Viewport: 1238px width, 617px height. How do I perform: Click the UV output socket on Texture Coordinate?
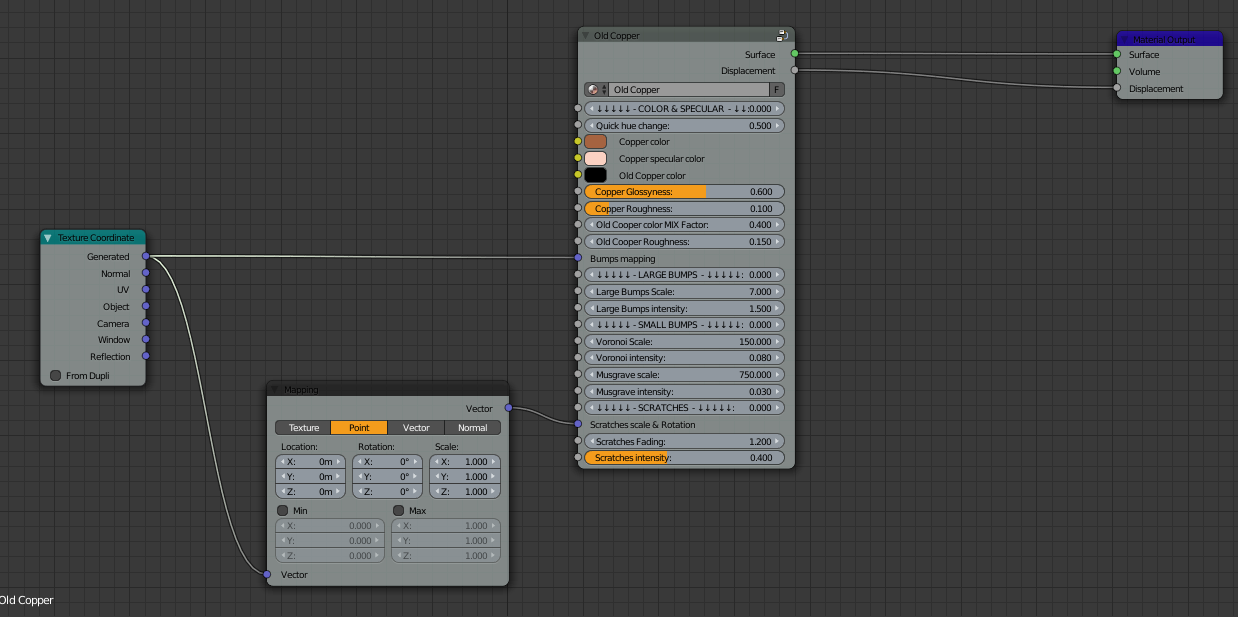click(x=145, y=290)
